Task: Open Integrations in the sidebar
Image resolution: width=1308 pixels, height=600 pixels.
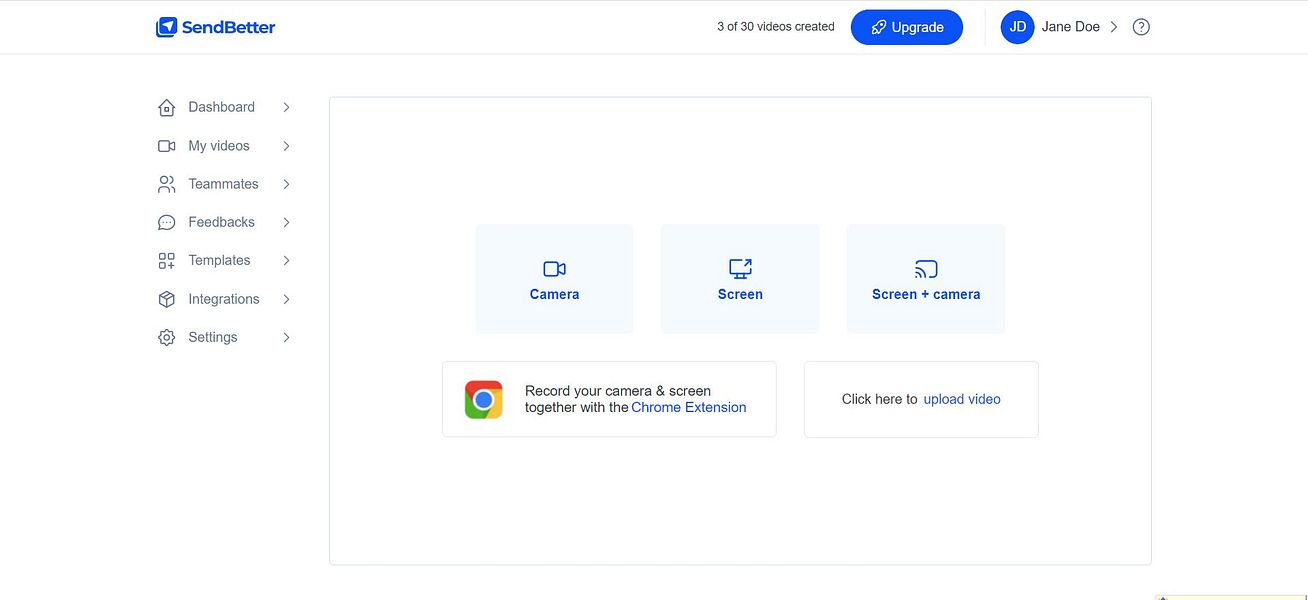Action: click(224, 299)
